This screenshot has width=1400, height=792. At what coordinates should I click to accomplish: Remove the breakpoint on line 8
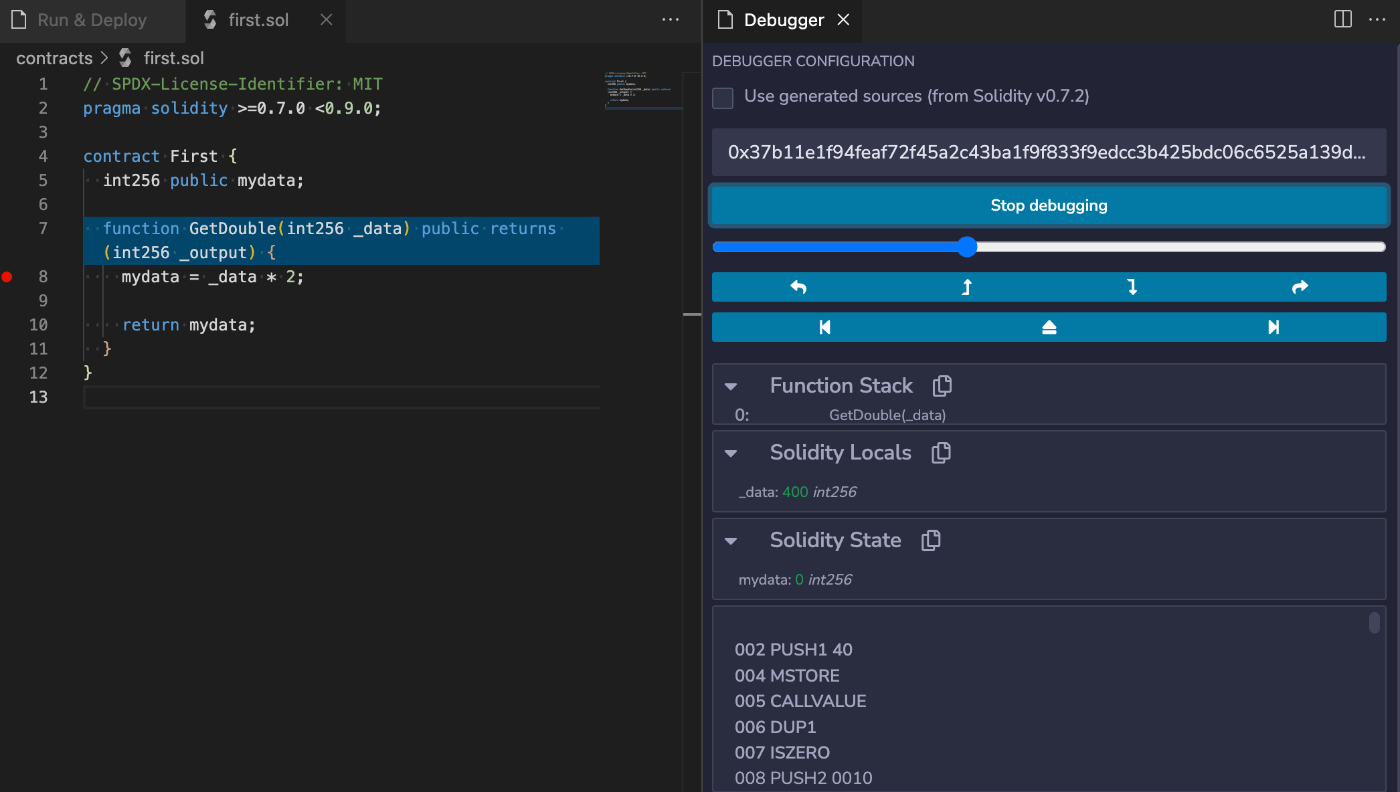point(7,277)
